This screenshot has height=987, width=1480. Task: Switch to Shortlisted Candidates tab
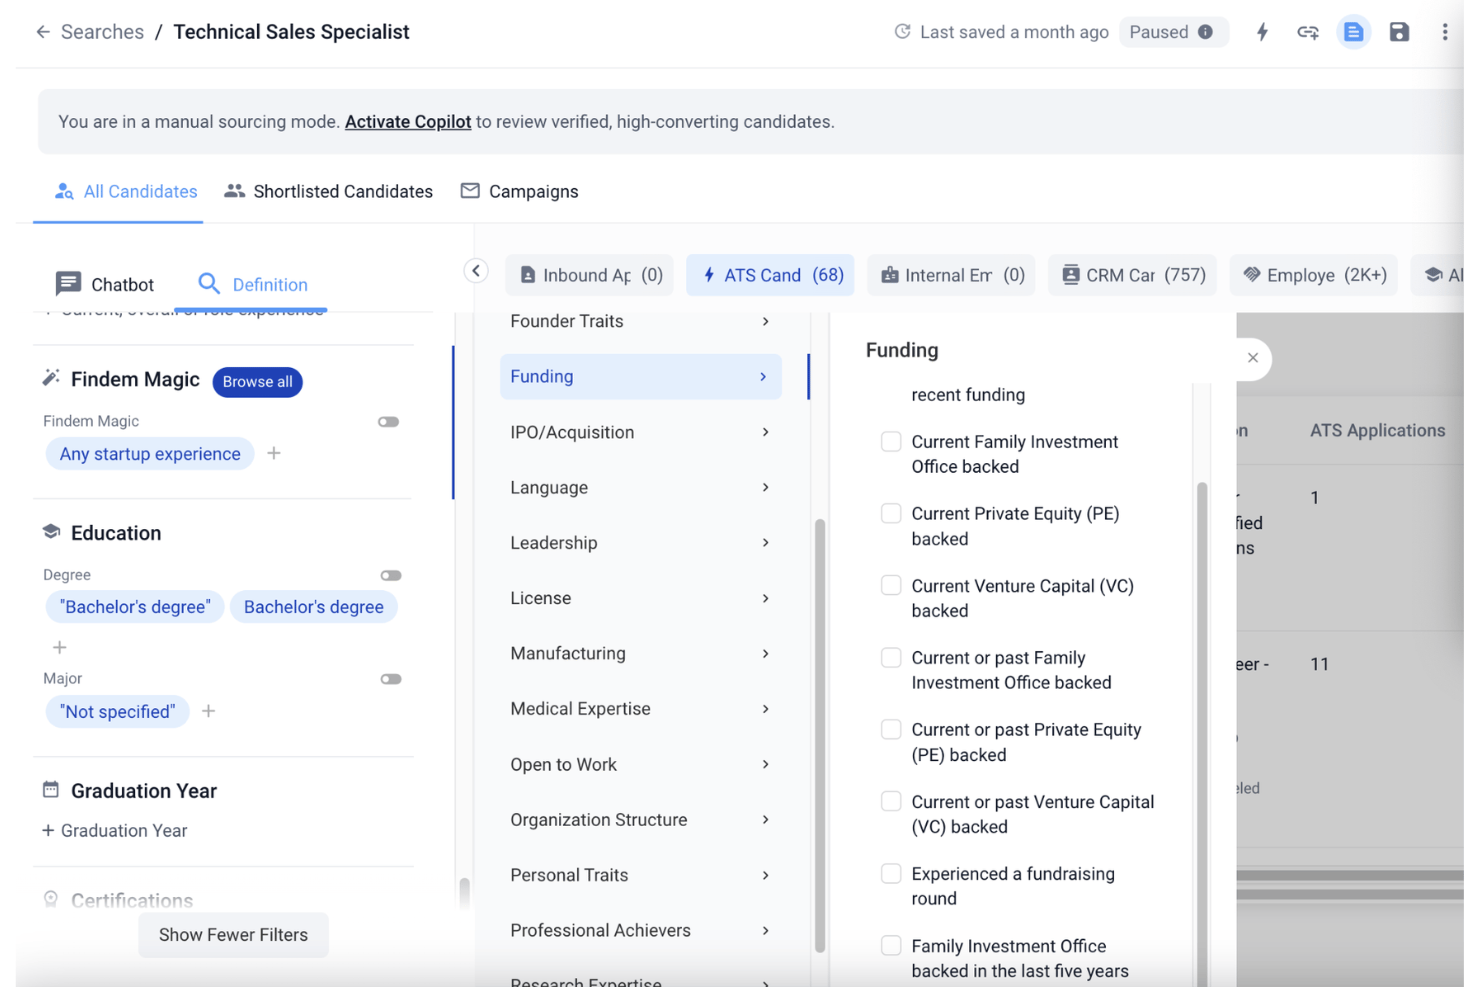click(x=329, y=191)
